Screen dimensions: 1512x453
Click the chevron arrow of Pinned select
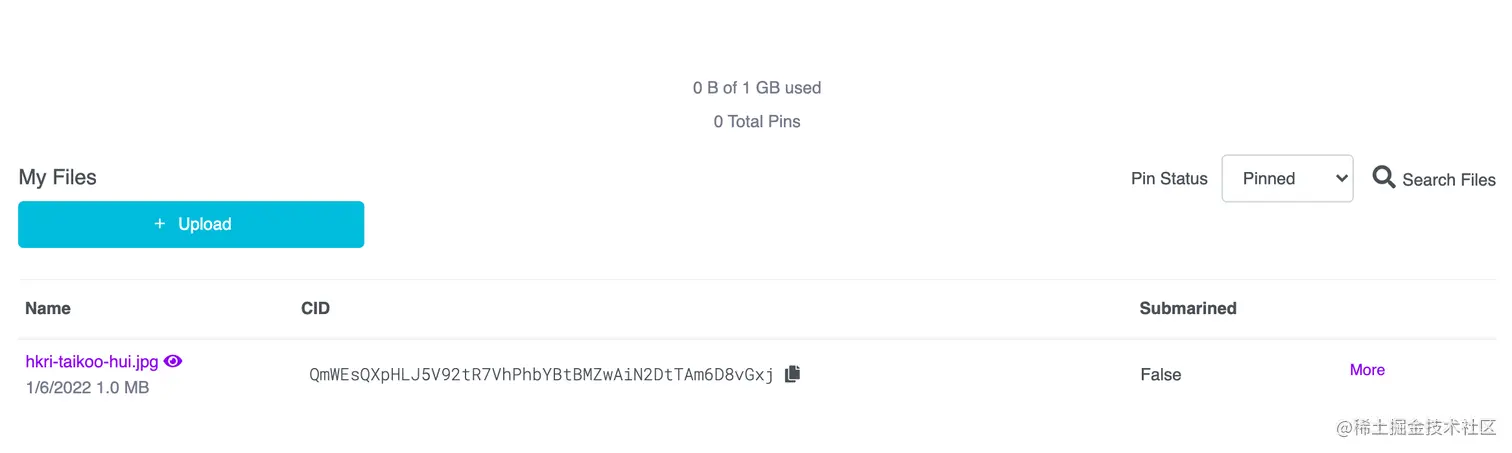click(1341, 178)
